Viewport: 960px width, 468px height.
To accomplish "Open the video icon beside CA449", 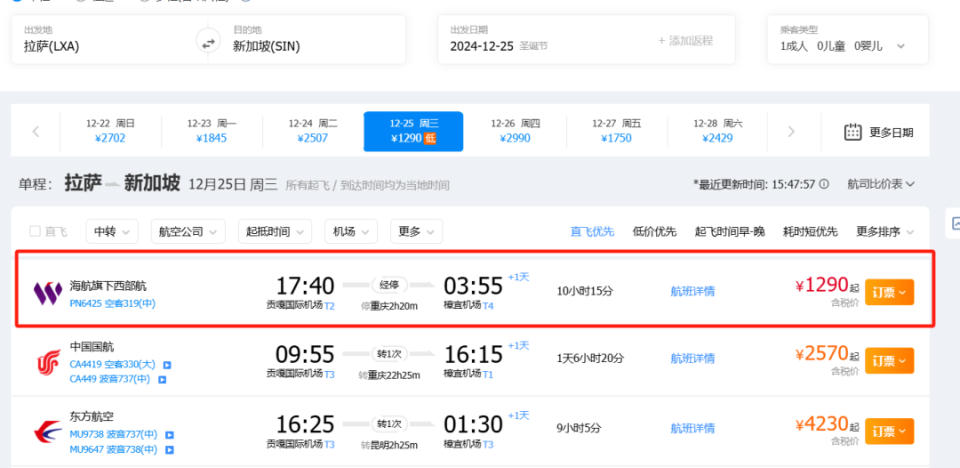I will click(162, 380).
